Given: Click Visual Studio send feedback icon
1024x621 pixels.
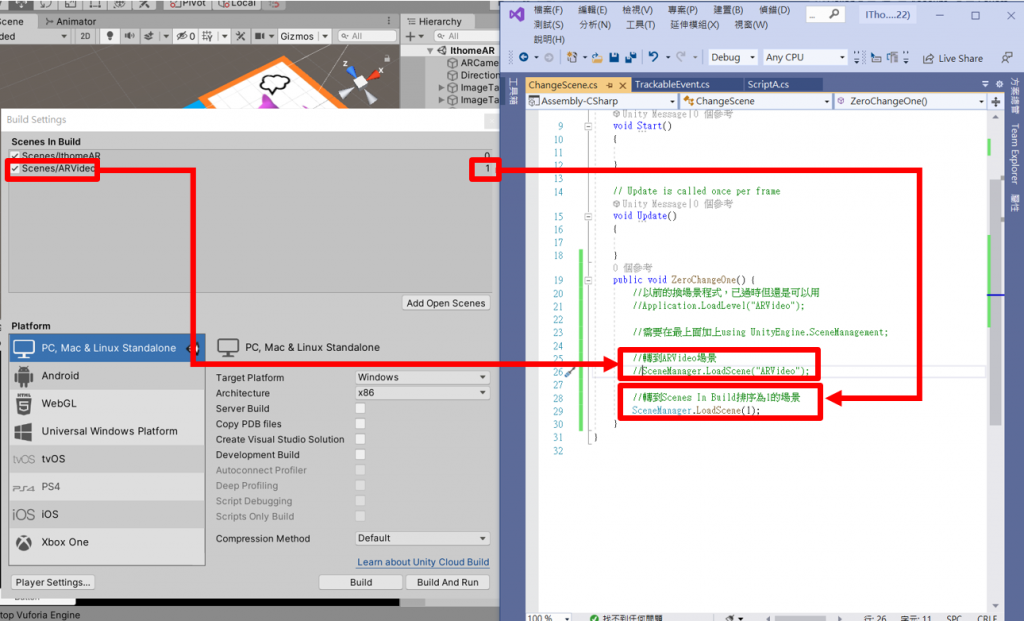Looking at the screenshot, I should 1006,58.
